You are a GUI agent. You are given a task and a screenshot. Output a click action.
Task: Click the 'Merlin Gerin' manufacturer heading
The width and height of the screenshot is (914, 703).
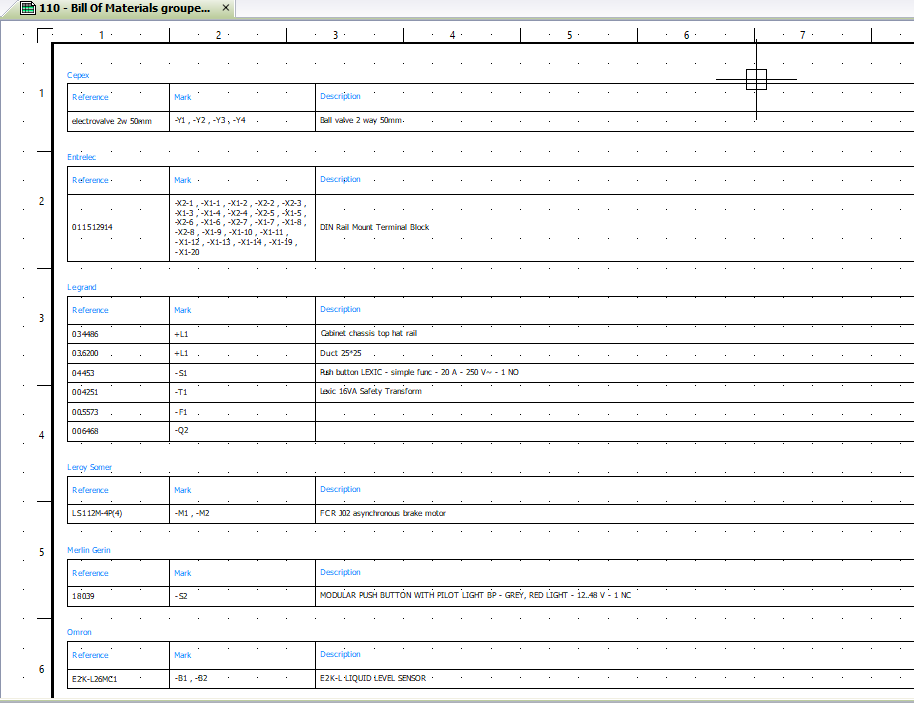(x=89, y=550)
